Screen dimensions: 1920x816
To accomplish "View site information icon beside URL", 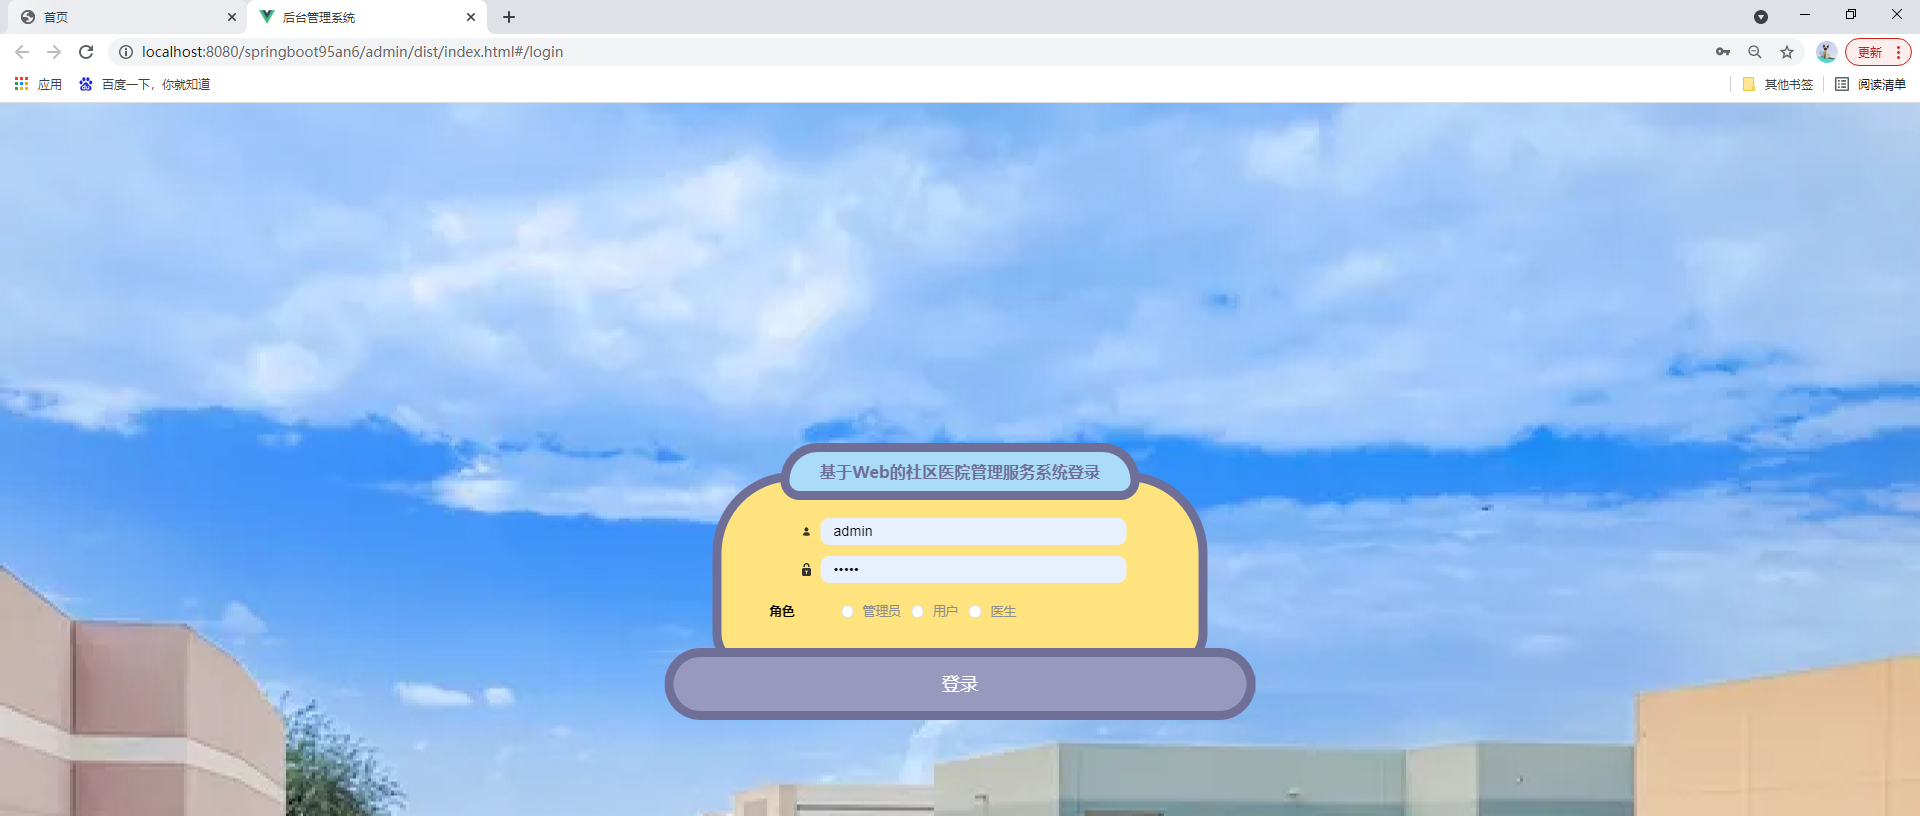I will click(x=126, y=52).
